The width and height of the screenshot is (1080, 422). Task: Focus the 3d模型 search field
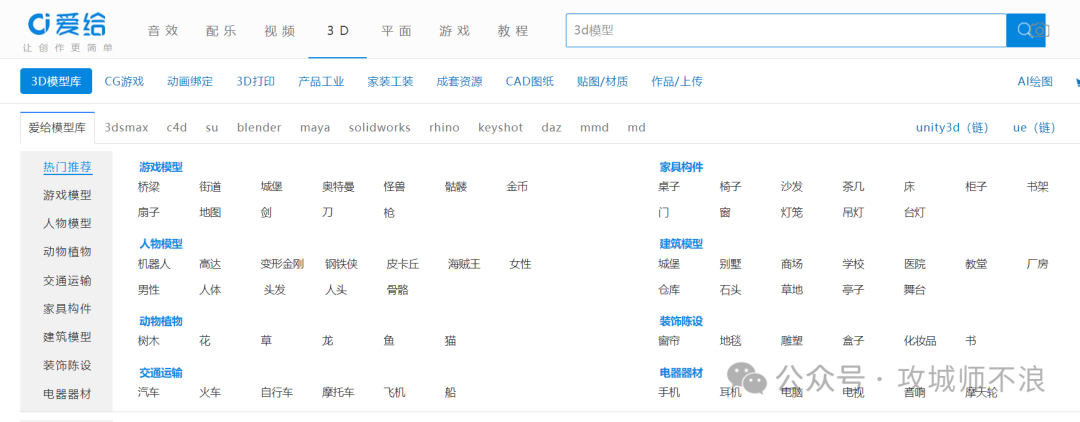[786, 30]
